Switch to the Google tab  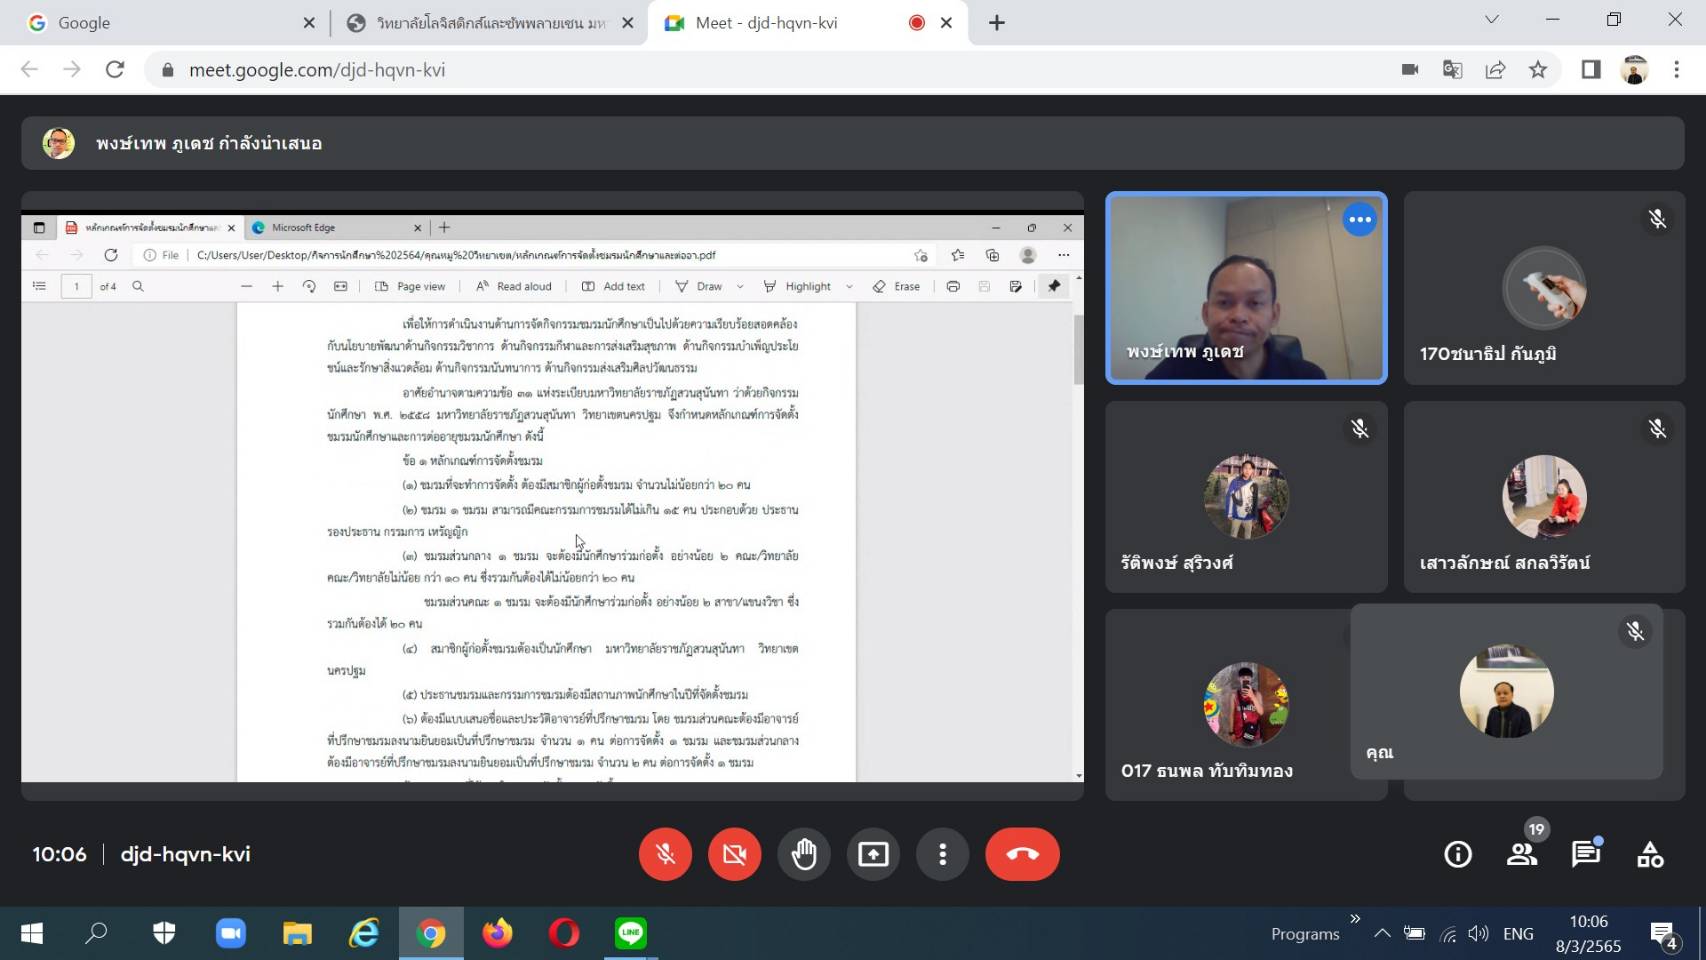pos(160,23)
